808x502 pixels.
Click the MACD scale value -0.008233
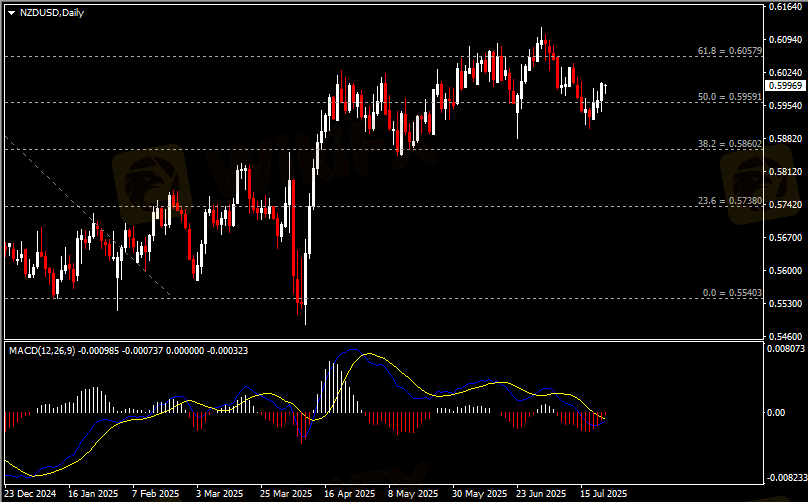pyautogui.click(x=786, y=478)
